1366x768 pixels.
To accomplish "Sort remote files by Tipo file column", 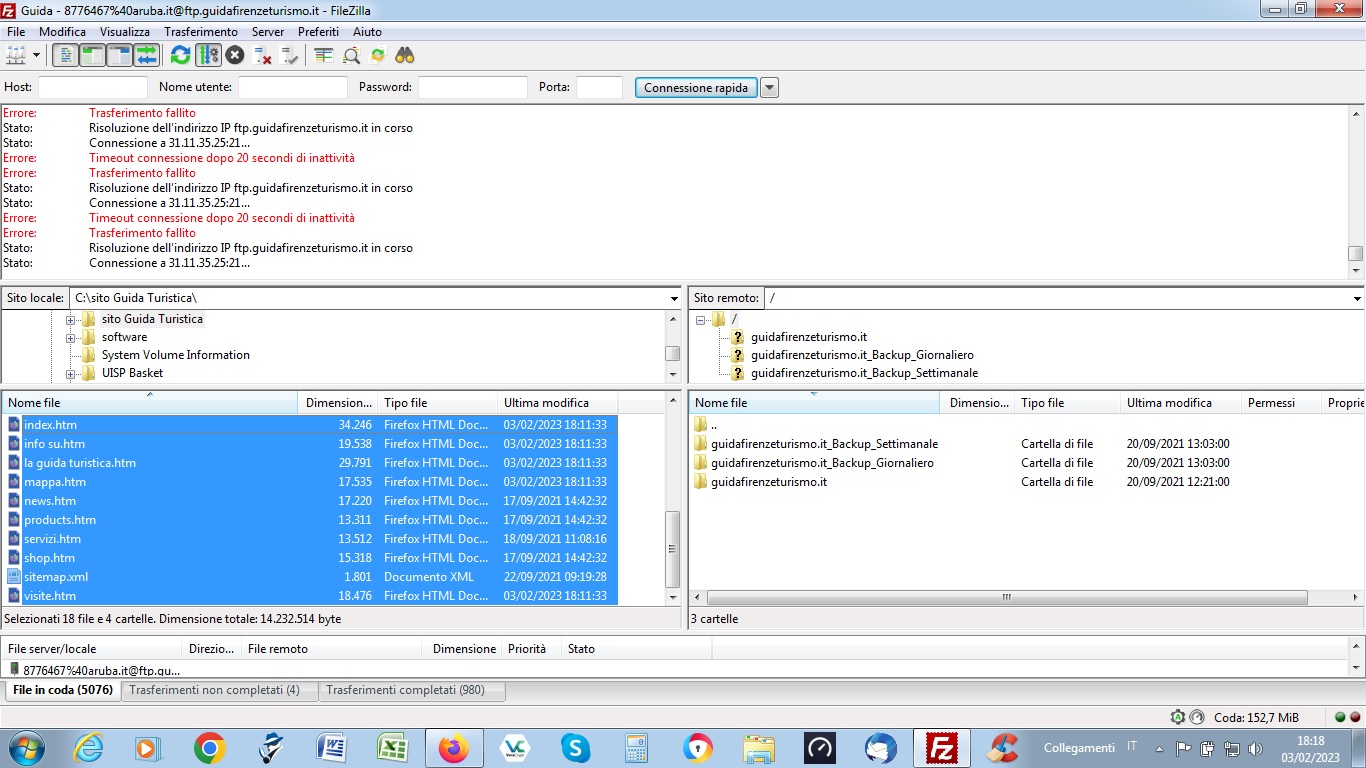I will [x=1067, y=403].
